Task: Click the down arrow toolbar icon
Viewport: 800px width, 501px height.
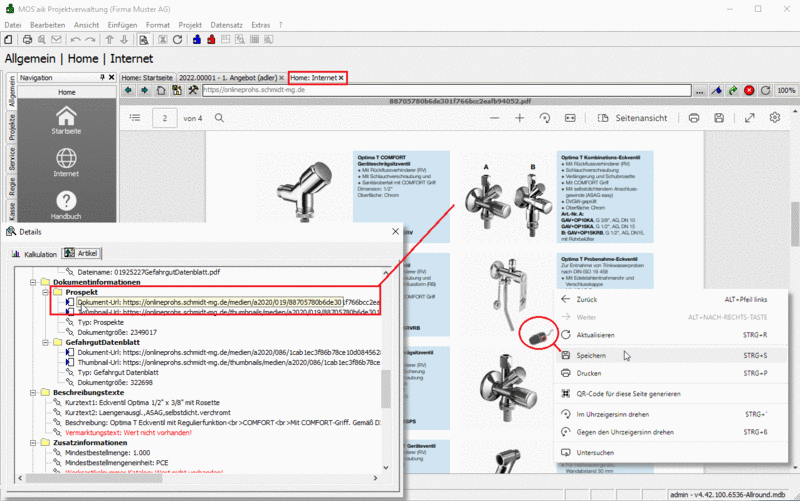Action: (x=124, y=39)
